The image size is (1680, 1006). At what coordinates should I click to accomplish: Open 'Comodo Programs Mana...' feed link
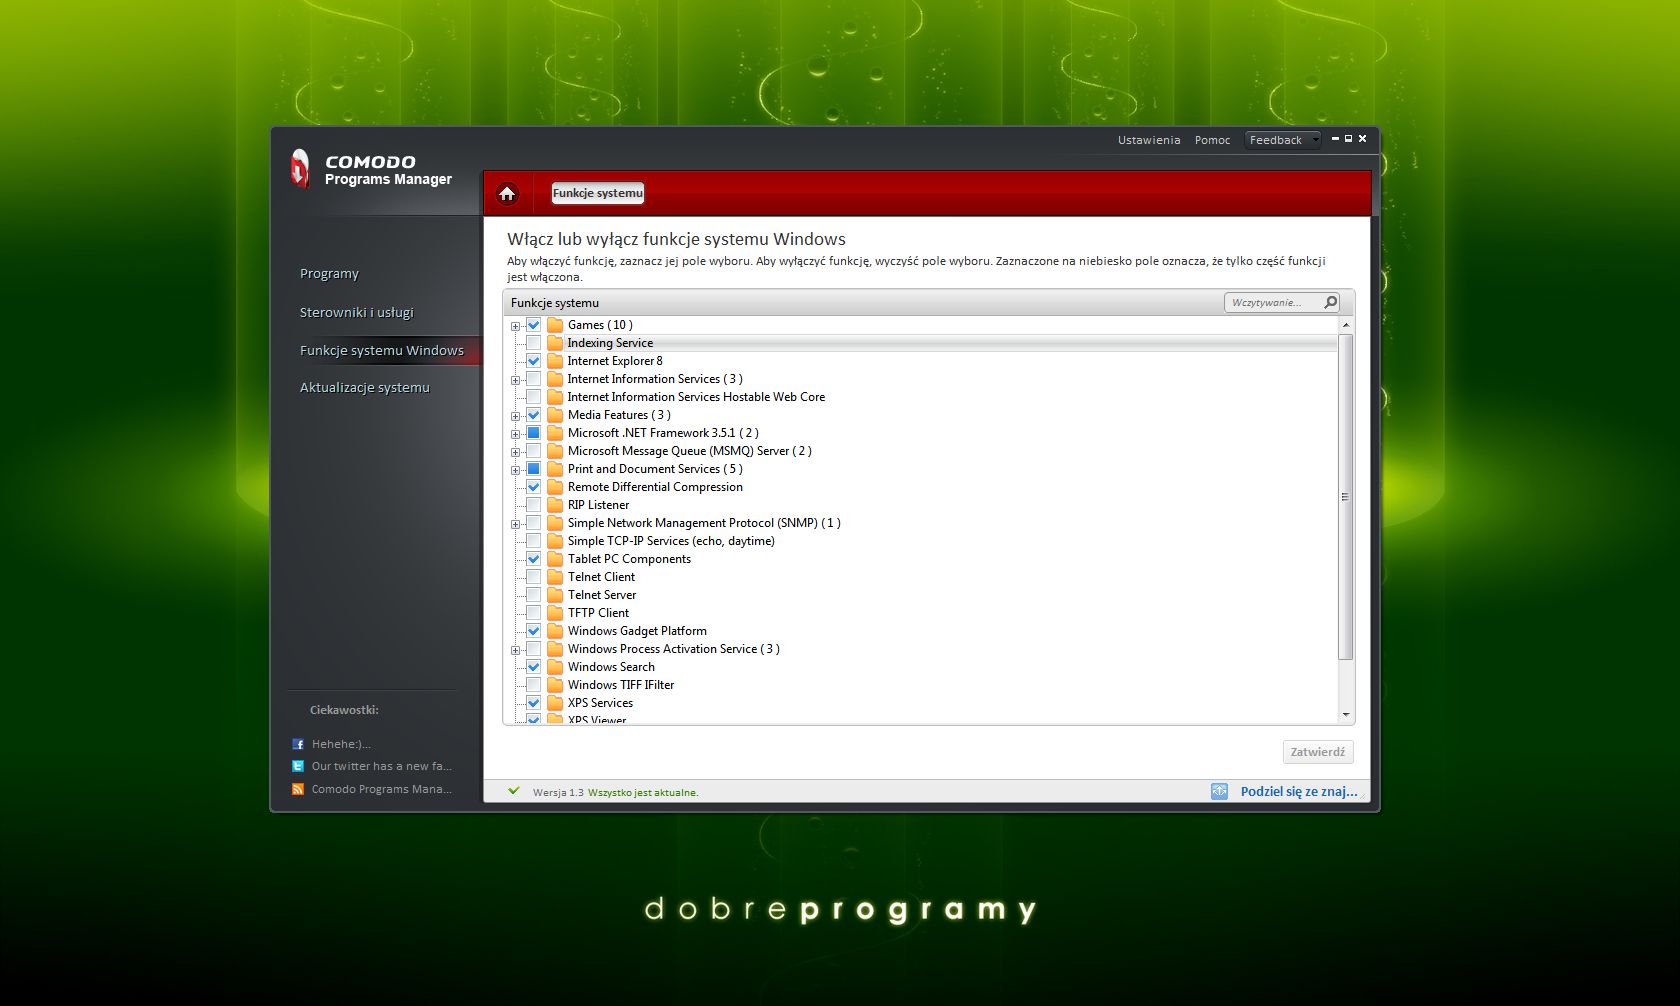[382, 789]
